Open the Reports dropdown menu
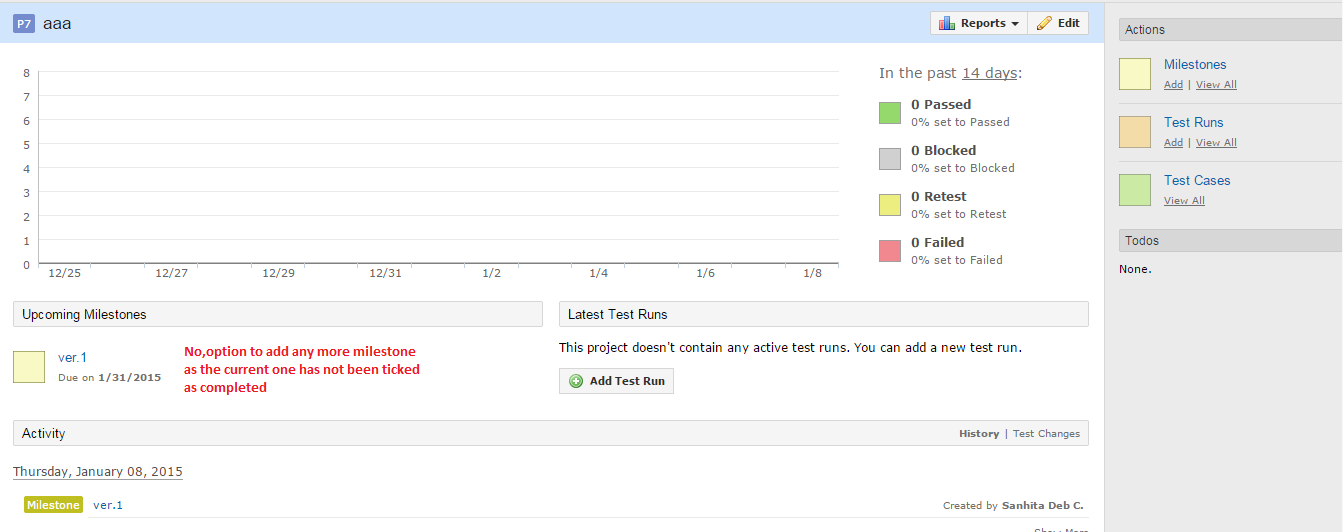Viewport: 1343px width, 532px height. pyautogui.click(x=979, y=23)
